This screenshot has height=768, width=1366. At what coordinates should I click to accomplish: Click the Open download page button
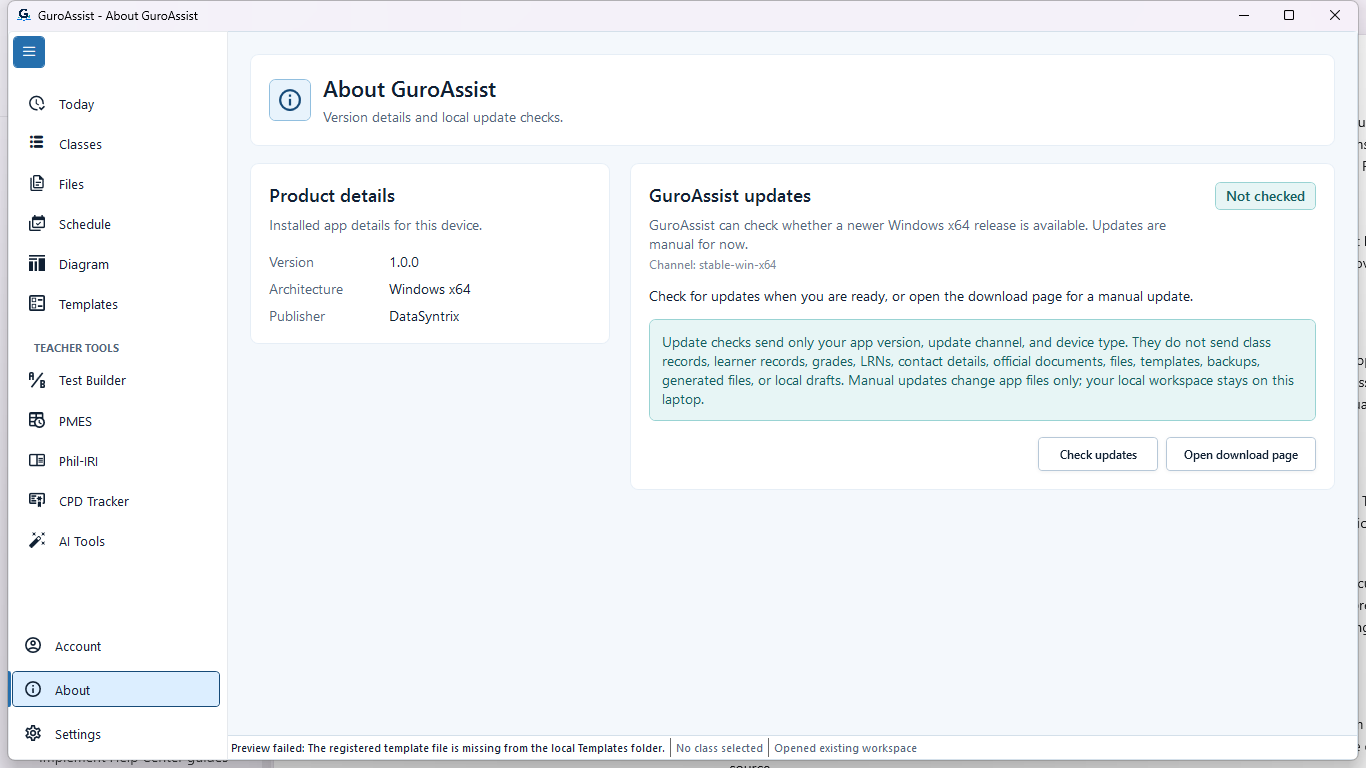(x=1241, y=454)
